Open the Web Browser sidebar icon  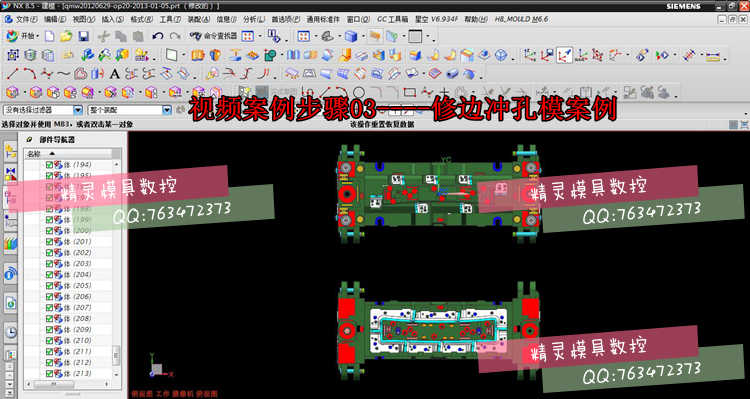click(11, 303)
